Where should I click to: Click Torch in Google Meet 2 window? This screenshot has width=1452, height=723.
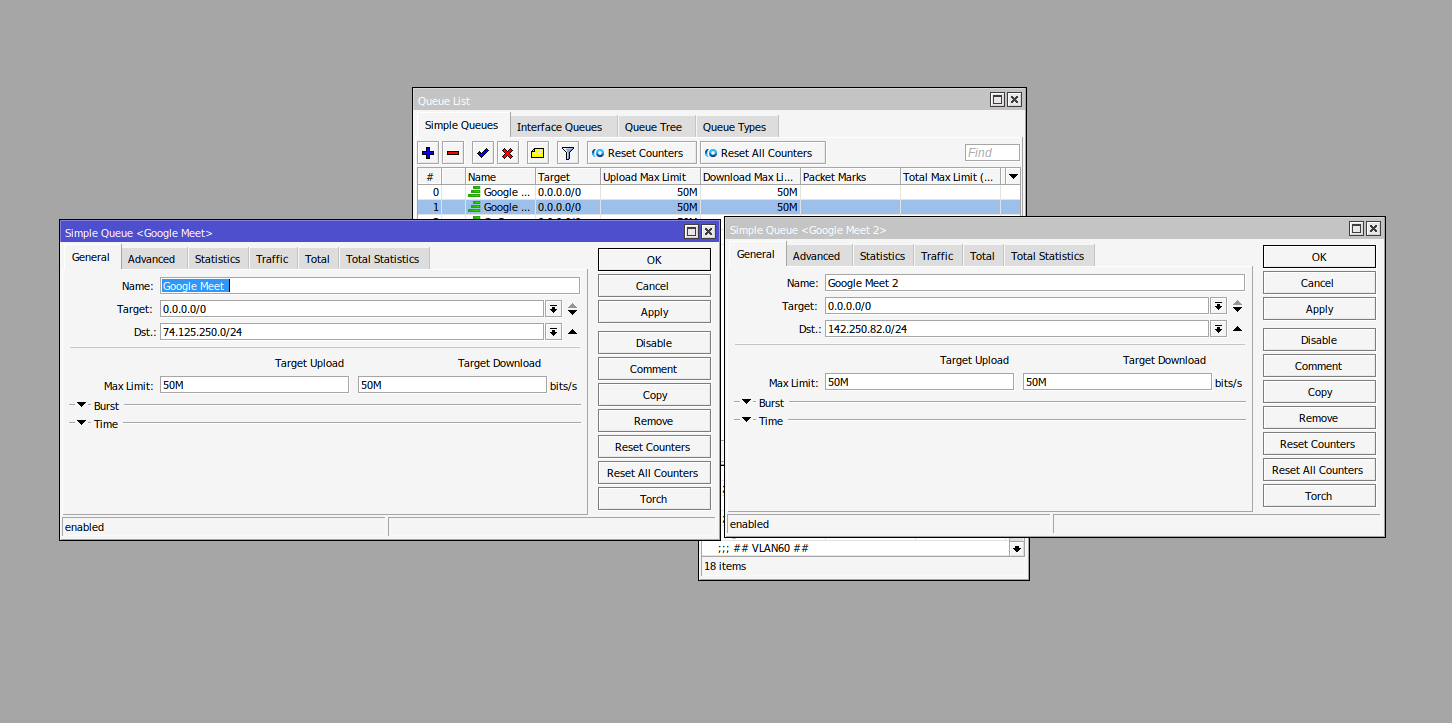point(1319,496)
